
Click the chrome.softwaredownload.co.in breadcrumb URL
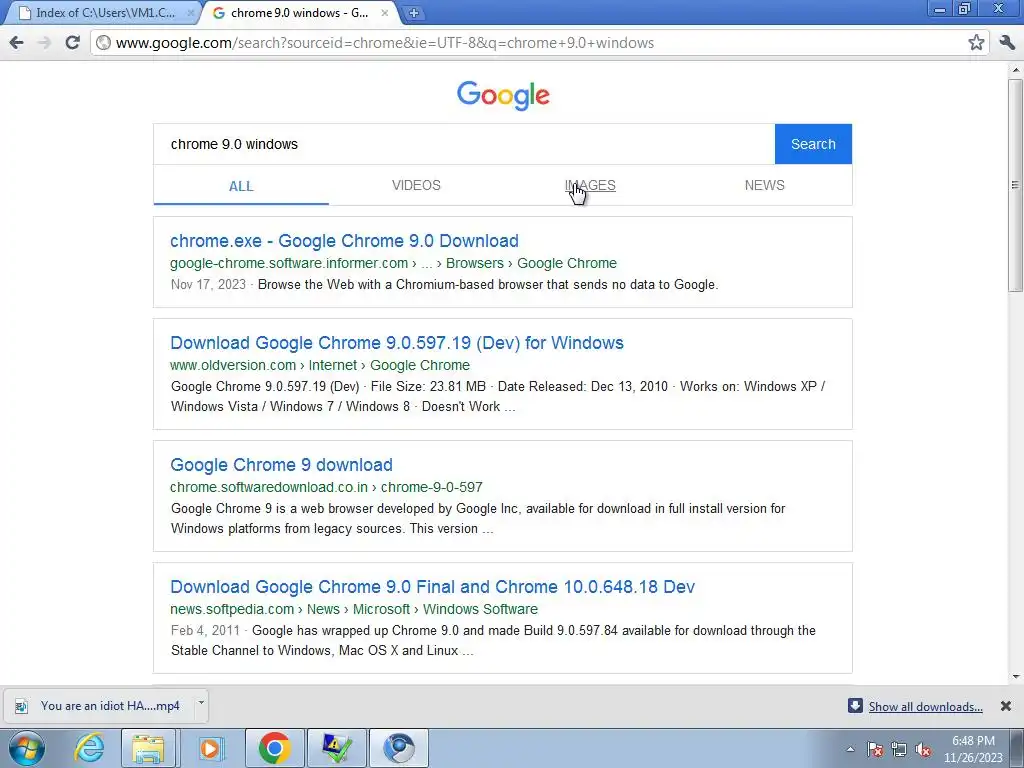(268, 487)
